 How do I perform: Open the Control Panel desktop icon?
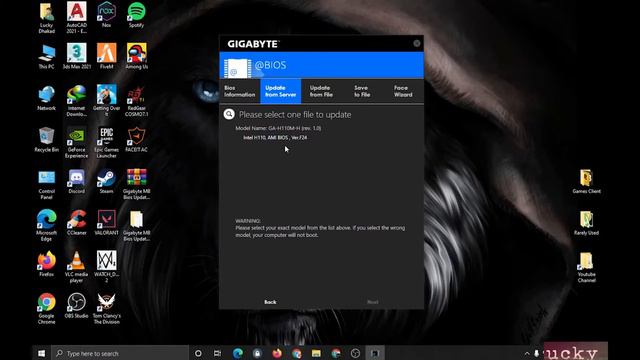[47, 184]
